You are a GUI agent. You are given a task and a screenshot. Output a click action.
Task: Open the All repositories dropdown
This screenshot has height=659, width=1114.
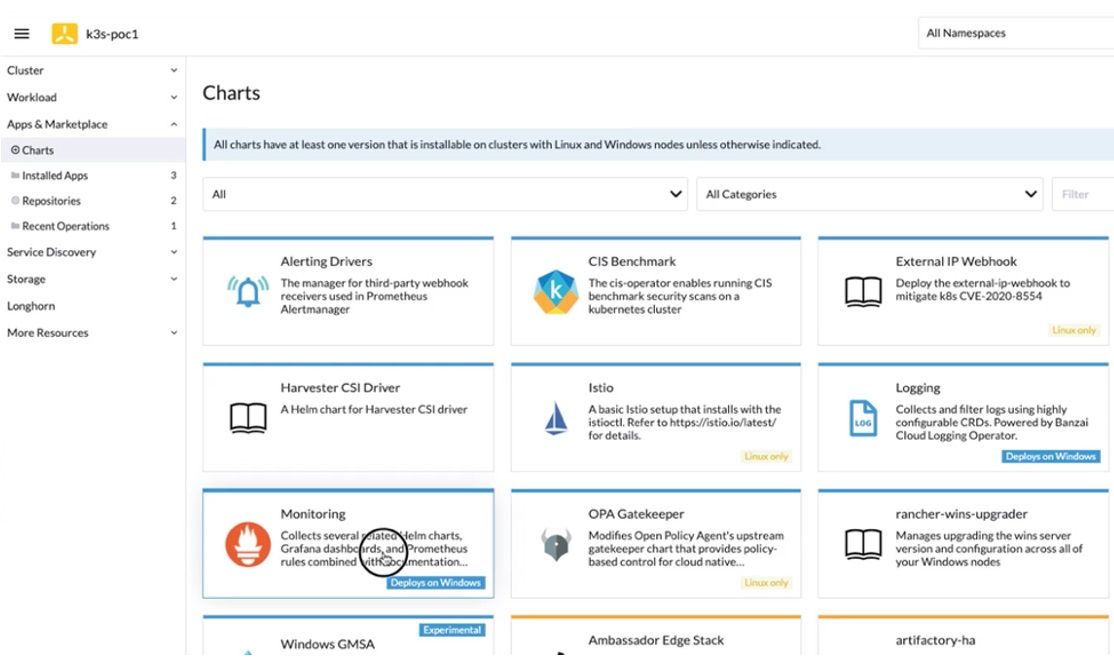coord(445,194)
